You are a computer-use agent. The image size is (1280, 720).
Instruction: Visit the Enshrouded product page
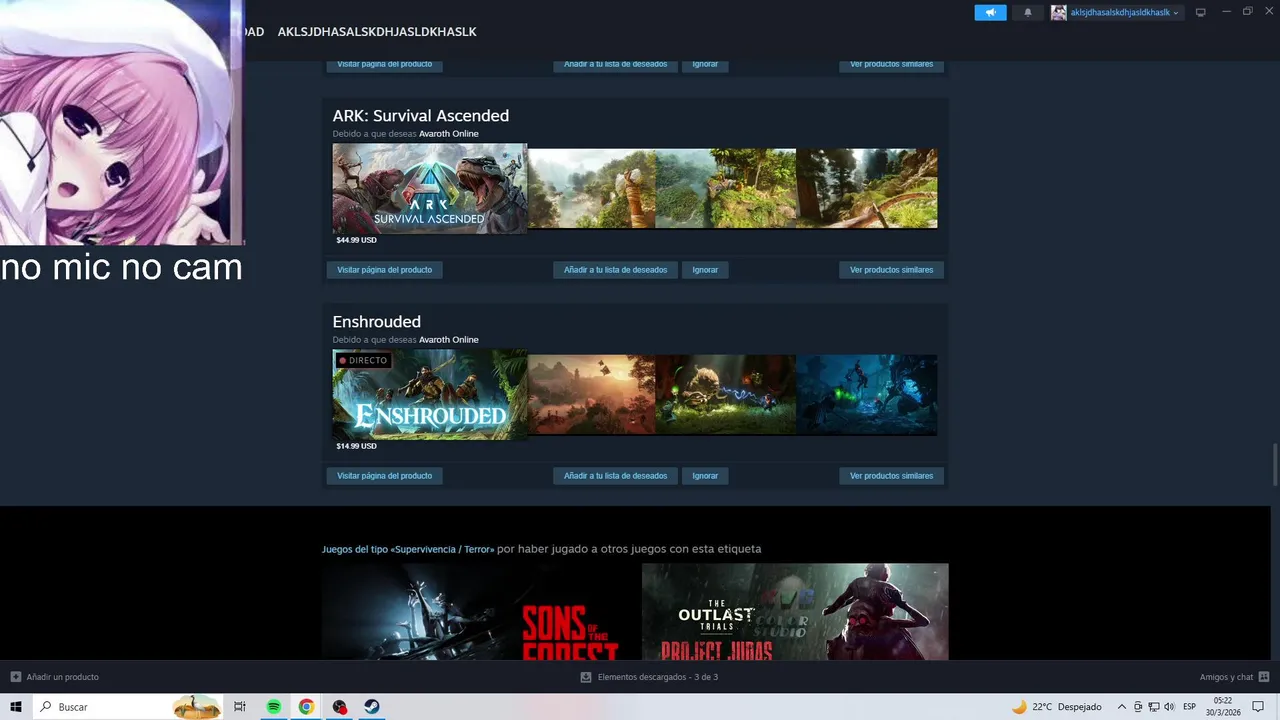[x=384, y=476]
